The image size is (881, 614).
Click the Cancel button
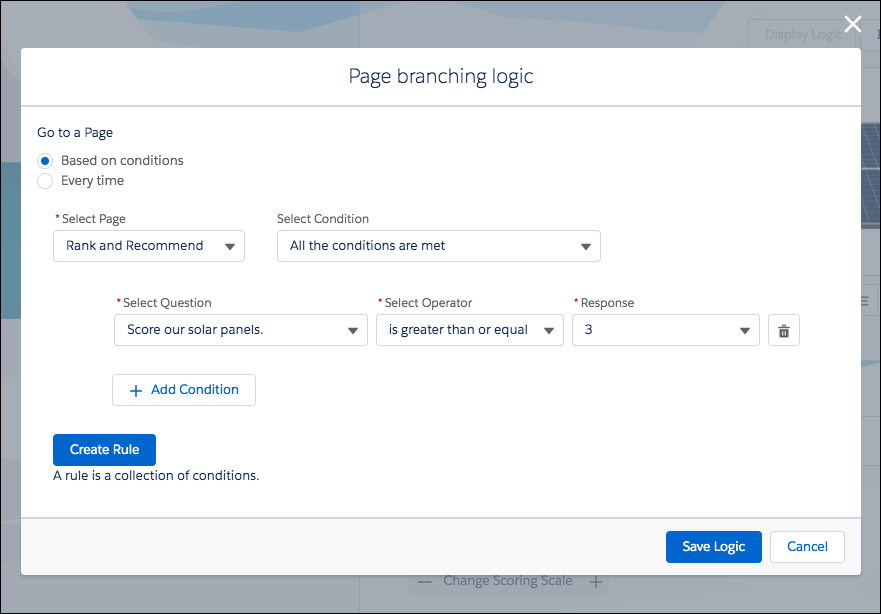tap(807, 547)
